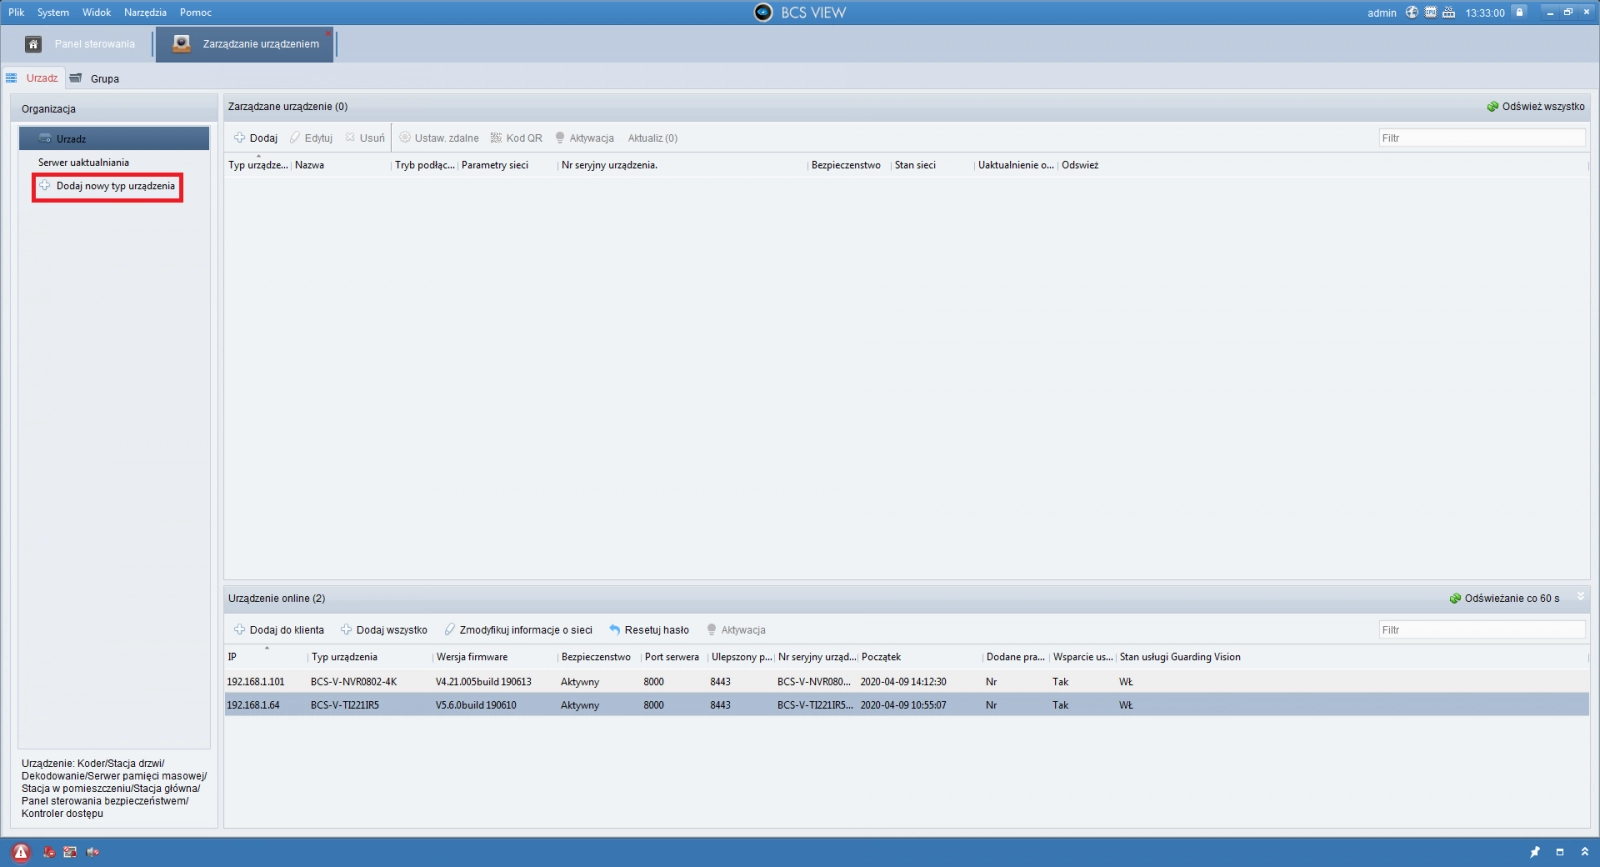The image size is (1600, 867).
Task: Click Resetuj hasło button
Action: coord(649,630)
